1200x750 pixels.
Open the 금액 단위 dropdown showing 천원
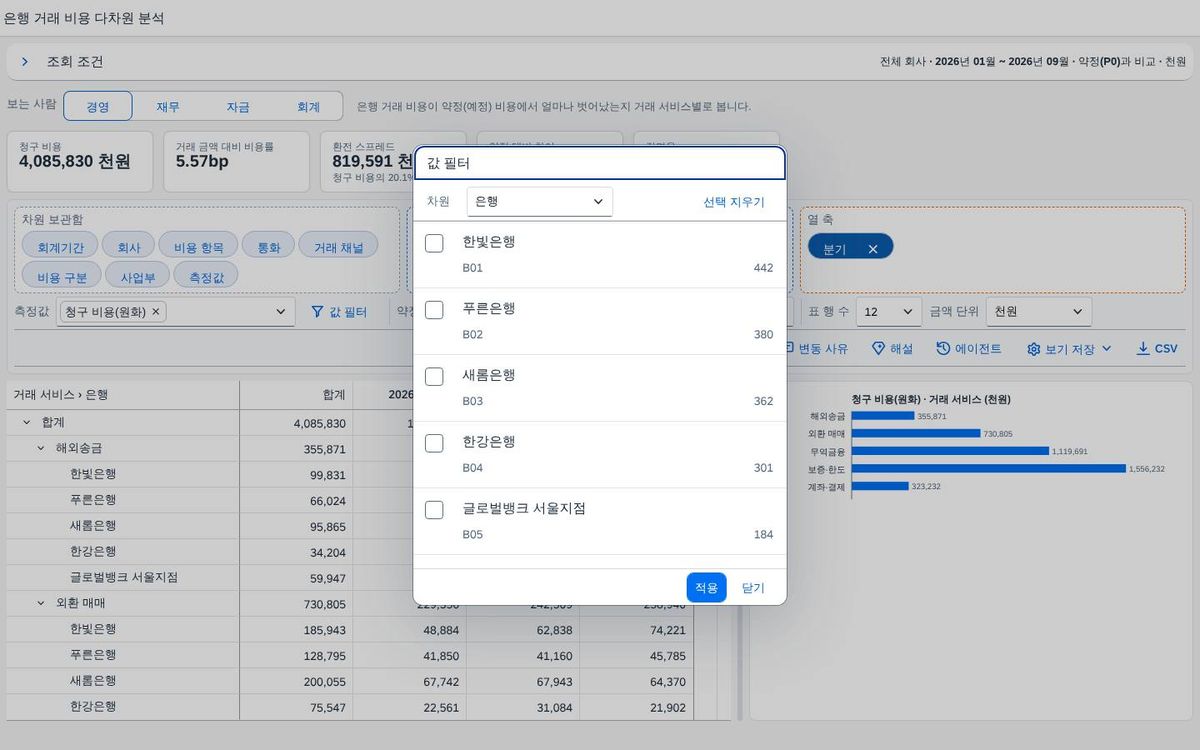pos(1038,312)
